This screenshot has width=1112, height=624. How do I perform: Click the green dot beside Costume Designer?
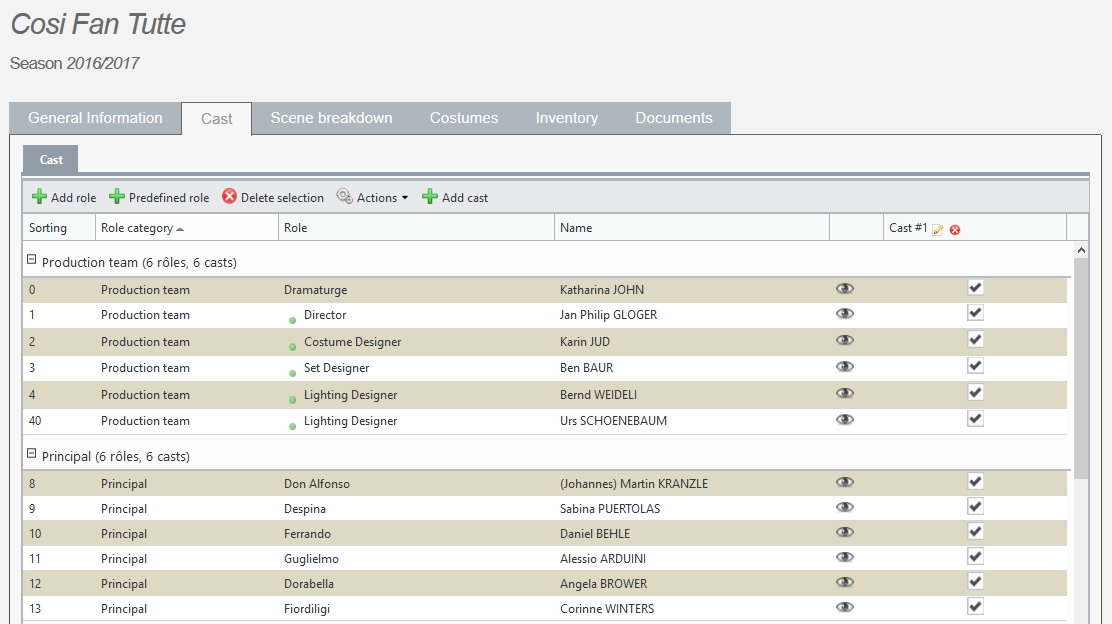(292, 347)
